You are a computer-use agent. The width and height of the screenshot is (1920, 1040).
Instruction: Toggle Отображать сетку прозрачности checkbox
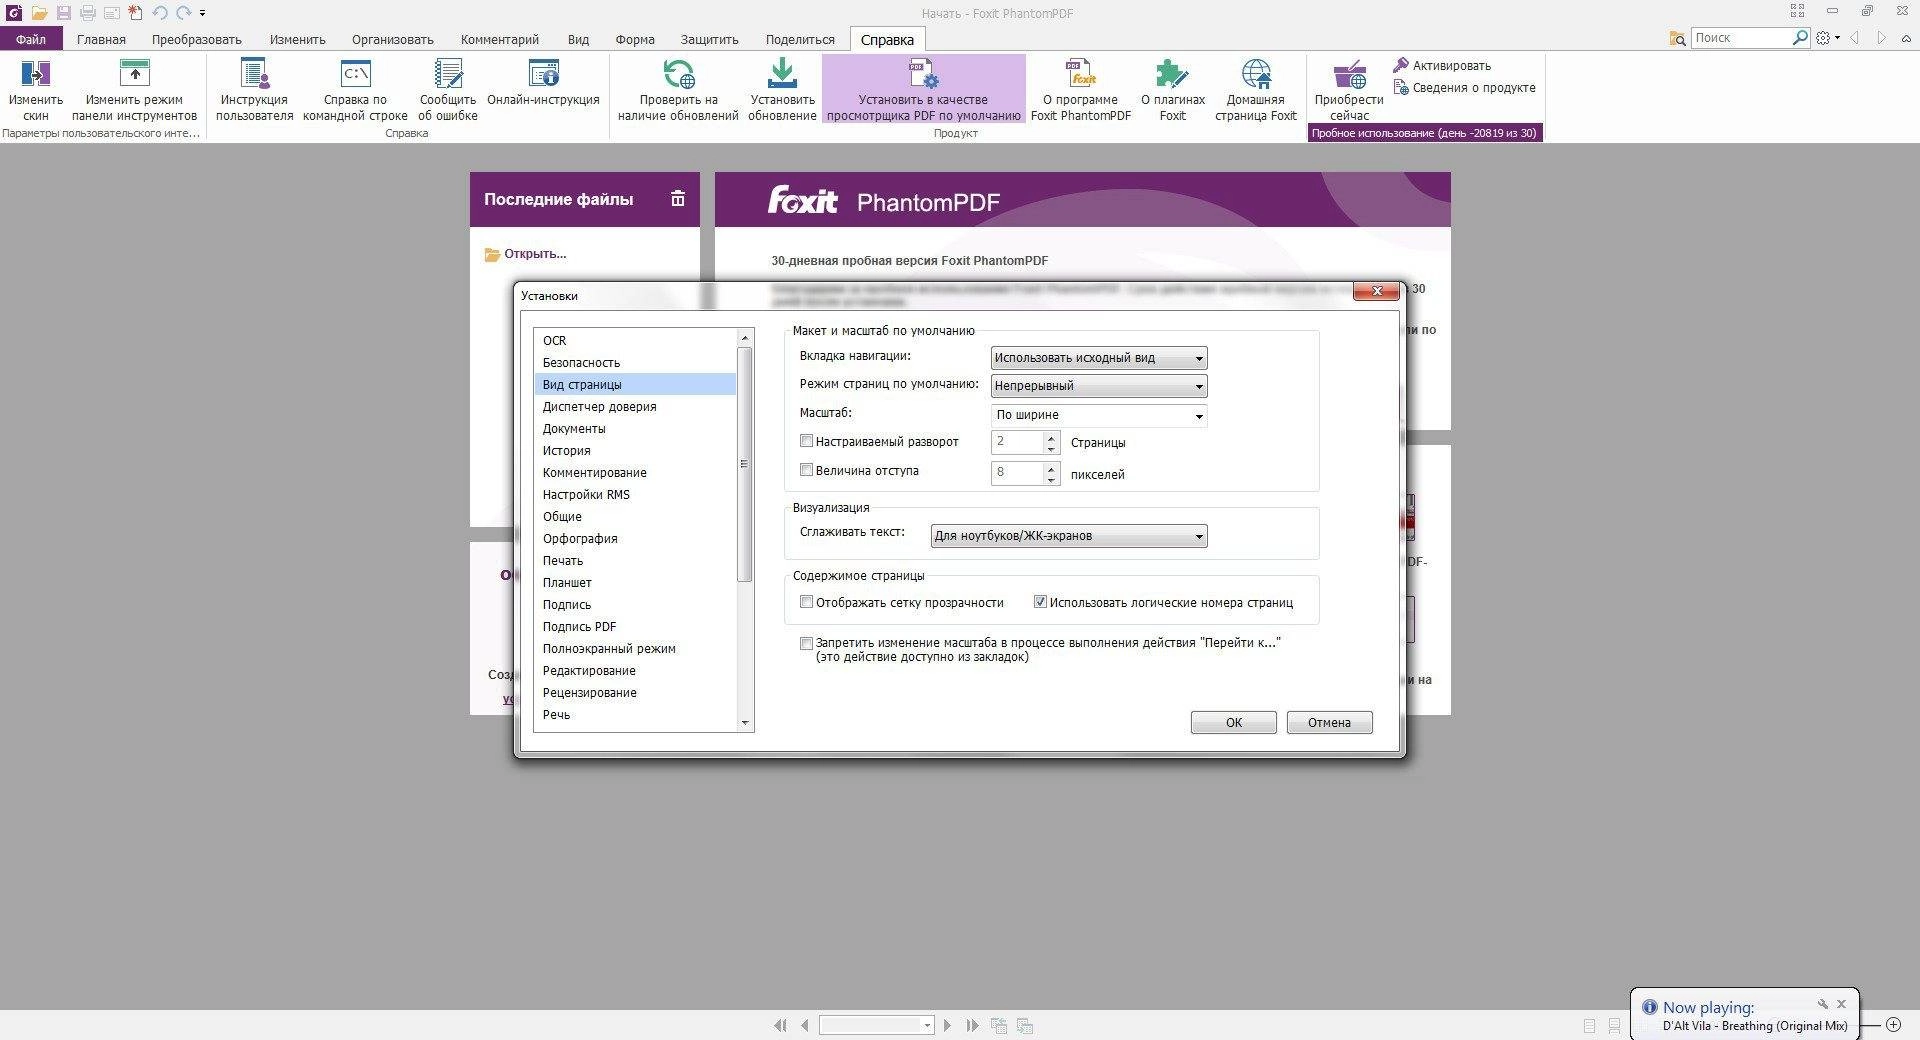point(806,601)
